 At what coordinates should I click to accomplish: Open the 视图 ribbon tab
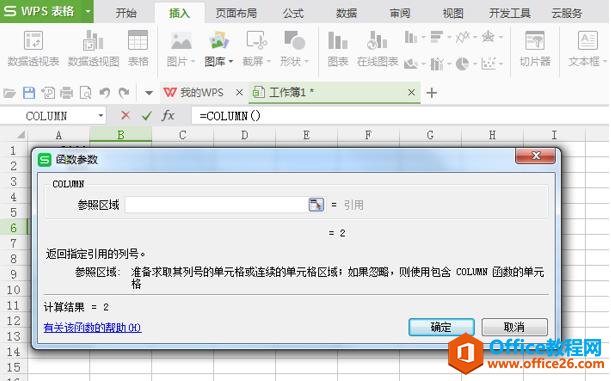453,13
